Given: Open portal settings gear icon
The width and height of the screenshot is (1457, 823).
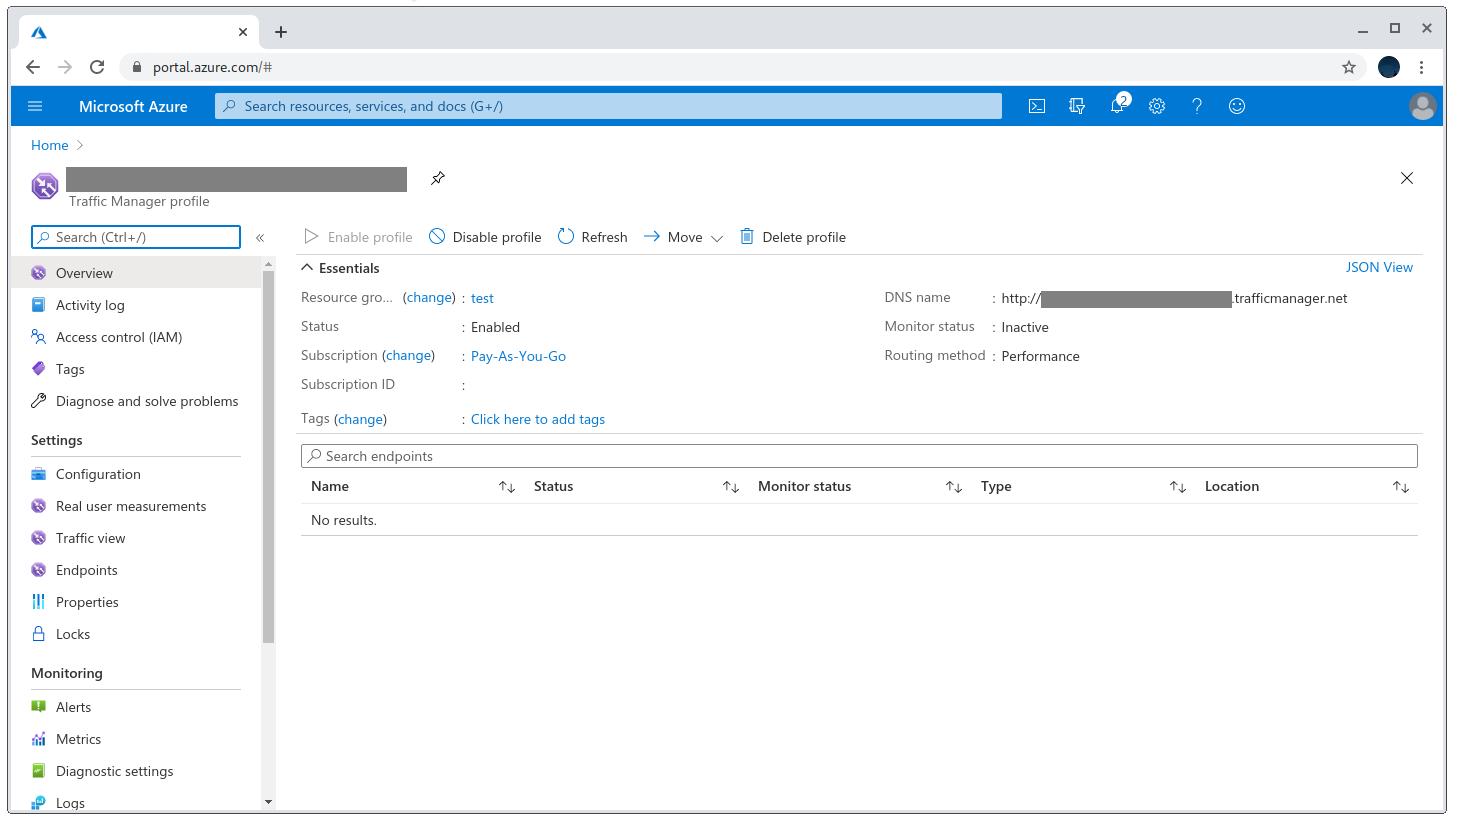Looking at the screenshot, I should pos(1157,106).
